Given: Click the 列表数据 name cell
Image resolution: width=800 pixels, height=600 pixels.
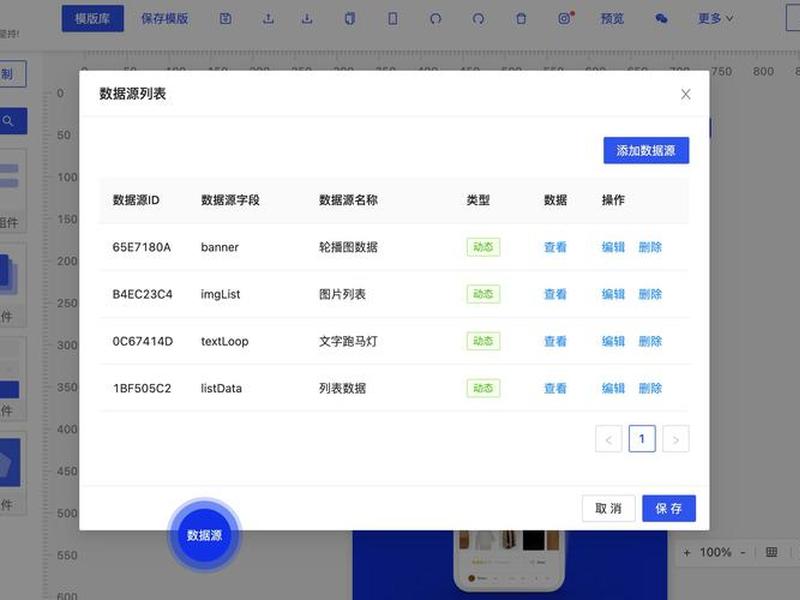Looking at the screenshot, I should coord(342,388).
